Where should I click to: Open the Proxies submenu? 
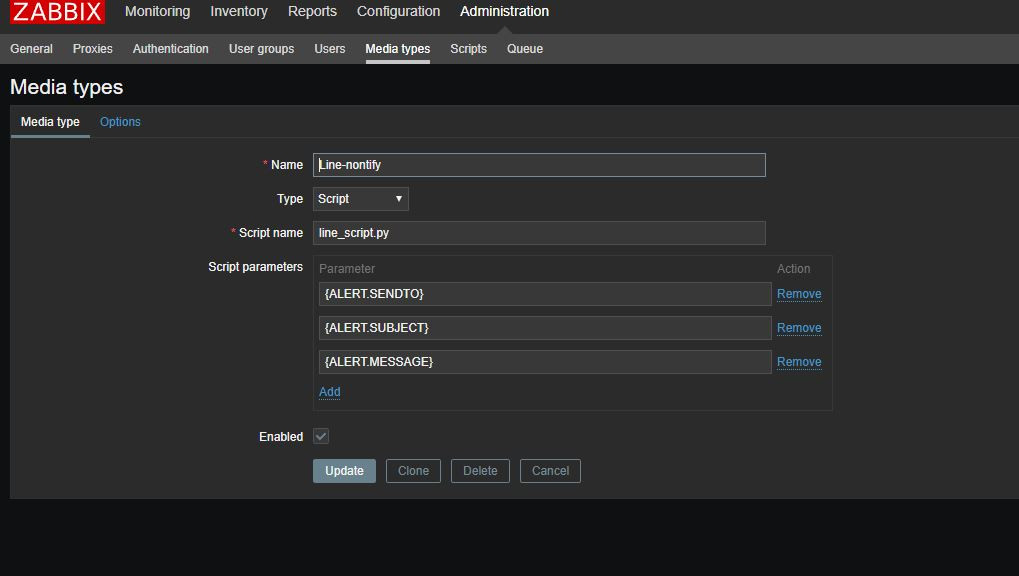(x=93, y=49)
